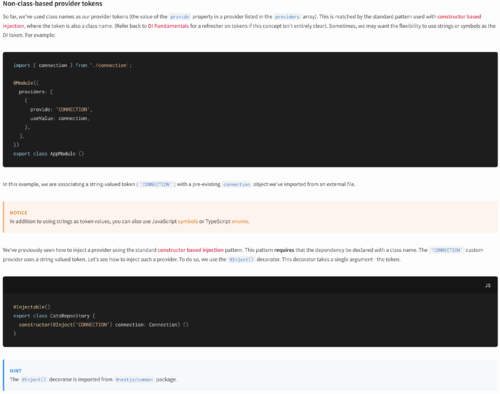Image resolution: width=500 pixels, height=394 pixels.
Task: Click the constructor line in CatsRepository code
Action: [103, 325]
